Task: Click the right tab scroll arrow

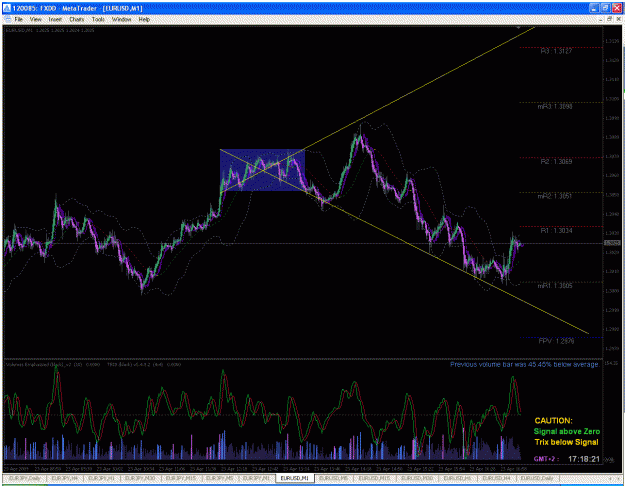Action: pos(617,478)
